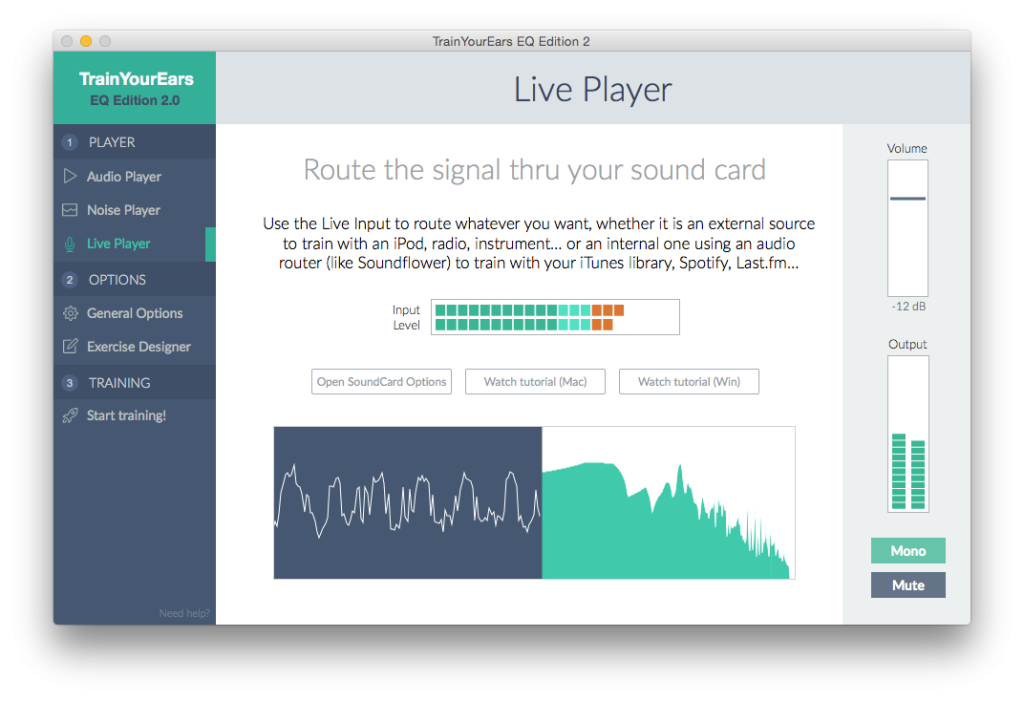The height and width of the screenshot is (701, 1024).
Task: Click the Noise Player waveform icon
Action: (69, 210)
